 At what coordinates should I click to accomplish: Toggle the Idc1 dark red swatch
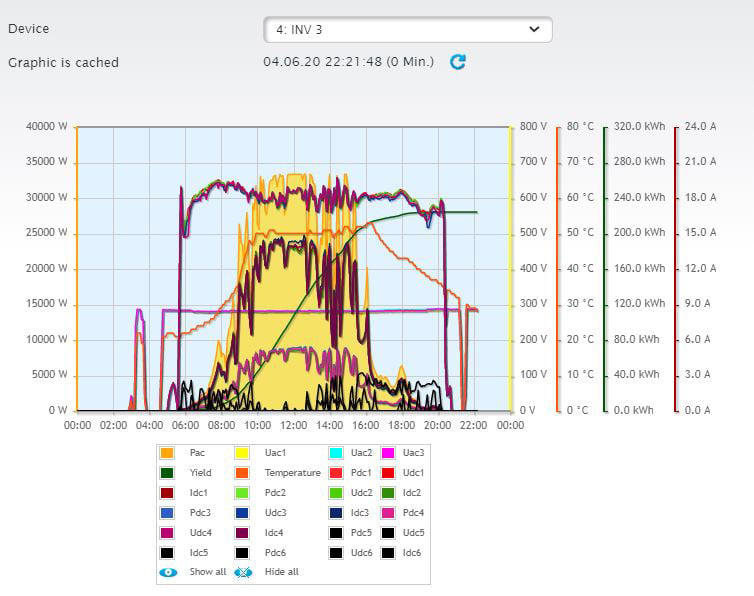tap(167, 493)
